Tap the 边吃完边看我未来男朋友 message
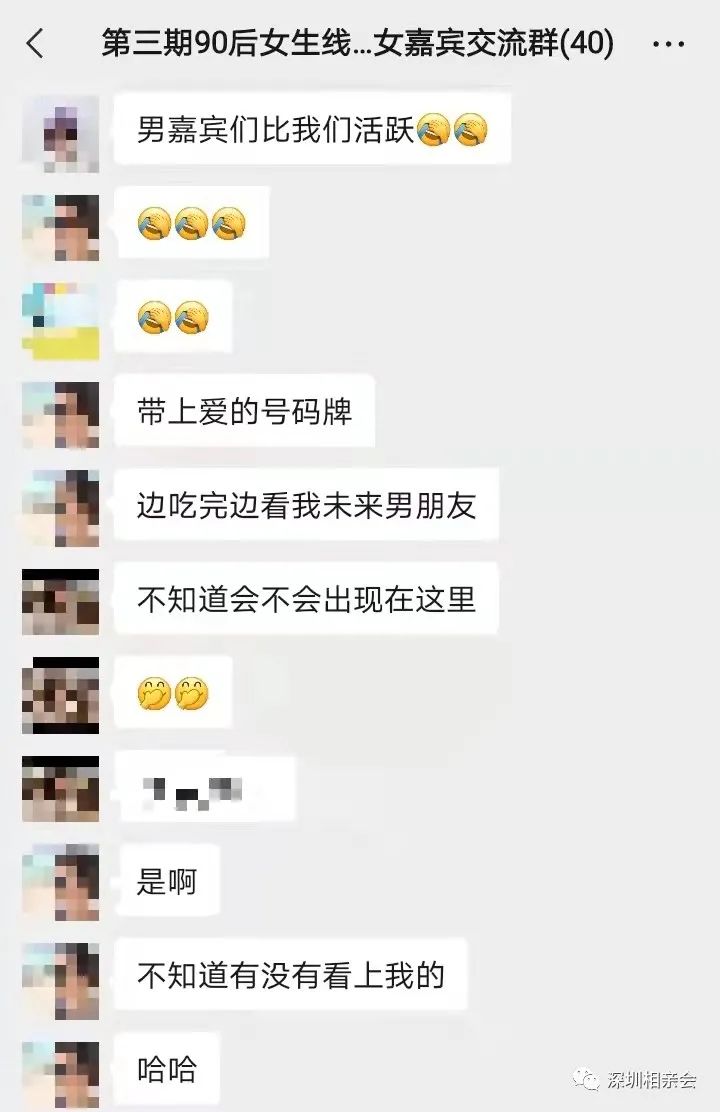Image resolution: width=720 pixels, height=1112 pixels. [306, 506]
